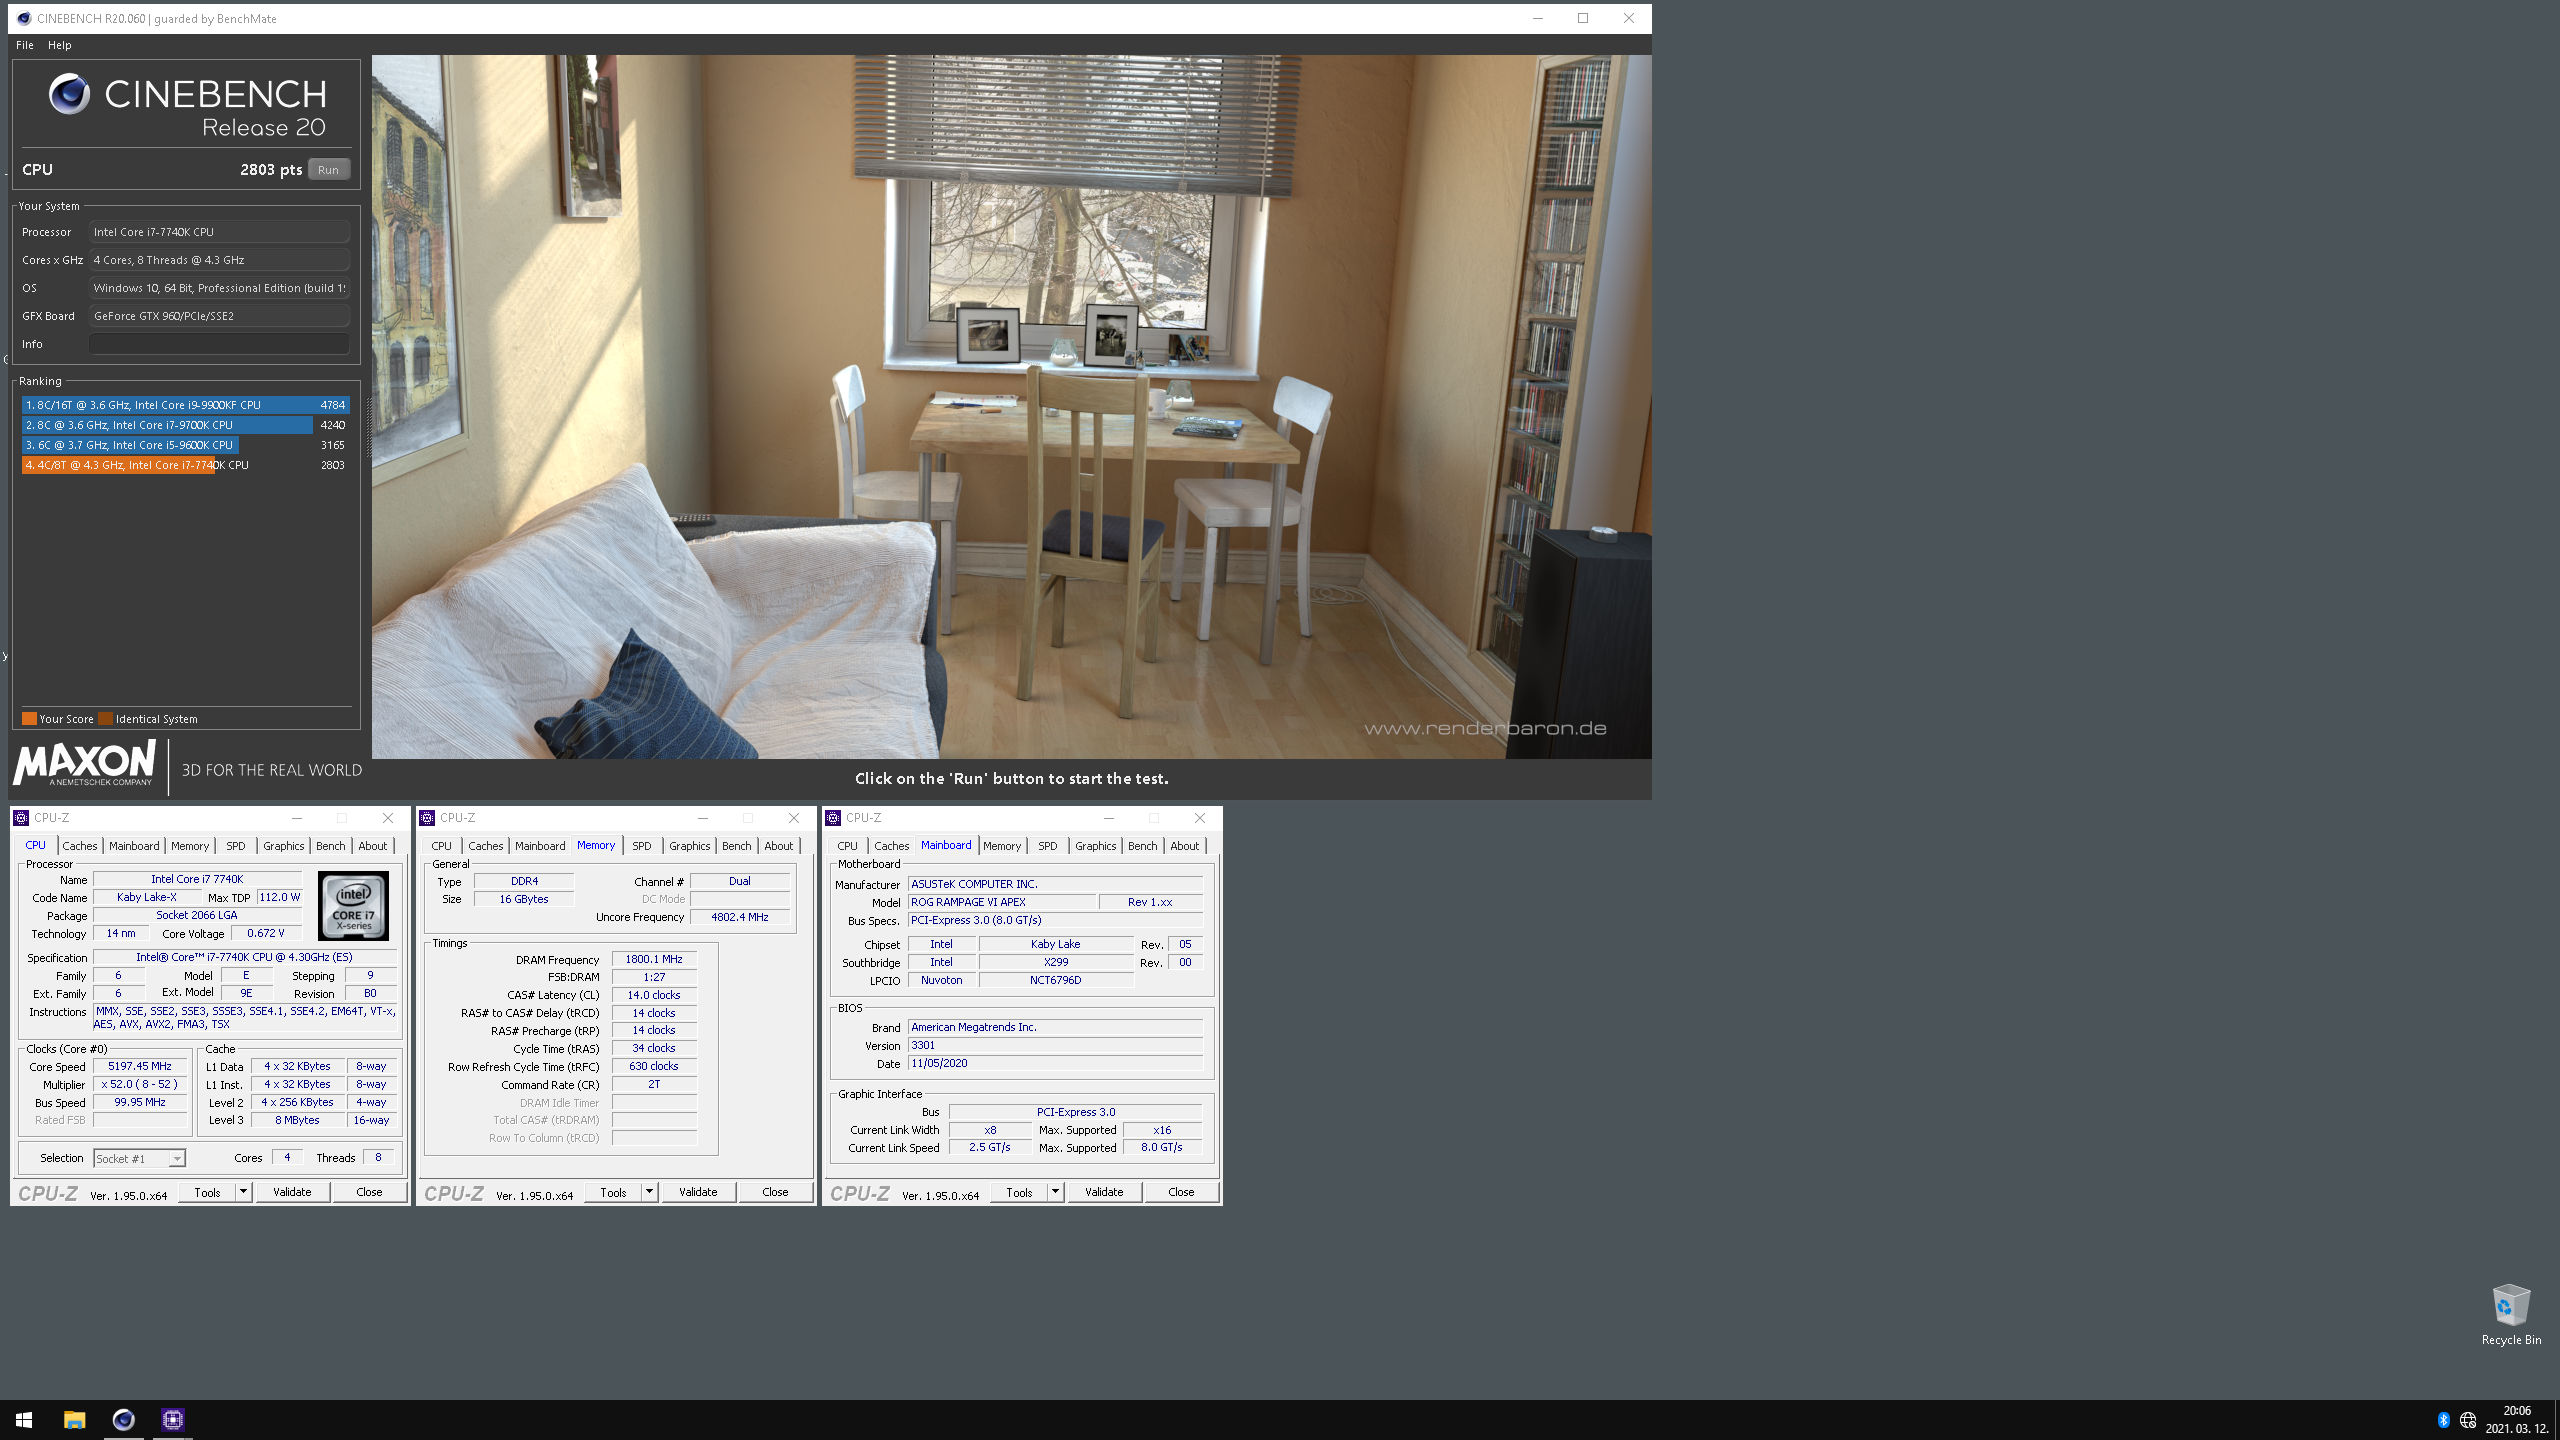2560x1440 pixels.
Task: Open the Help menu in Cinebench
Action: (x=60, y=45)
